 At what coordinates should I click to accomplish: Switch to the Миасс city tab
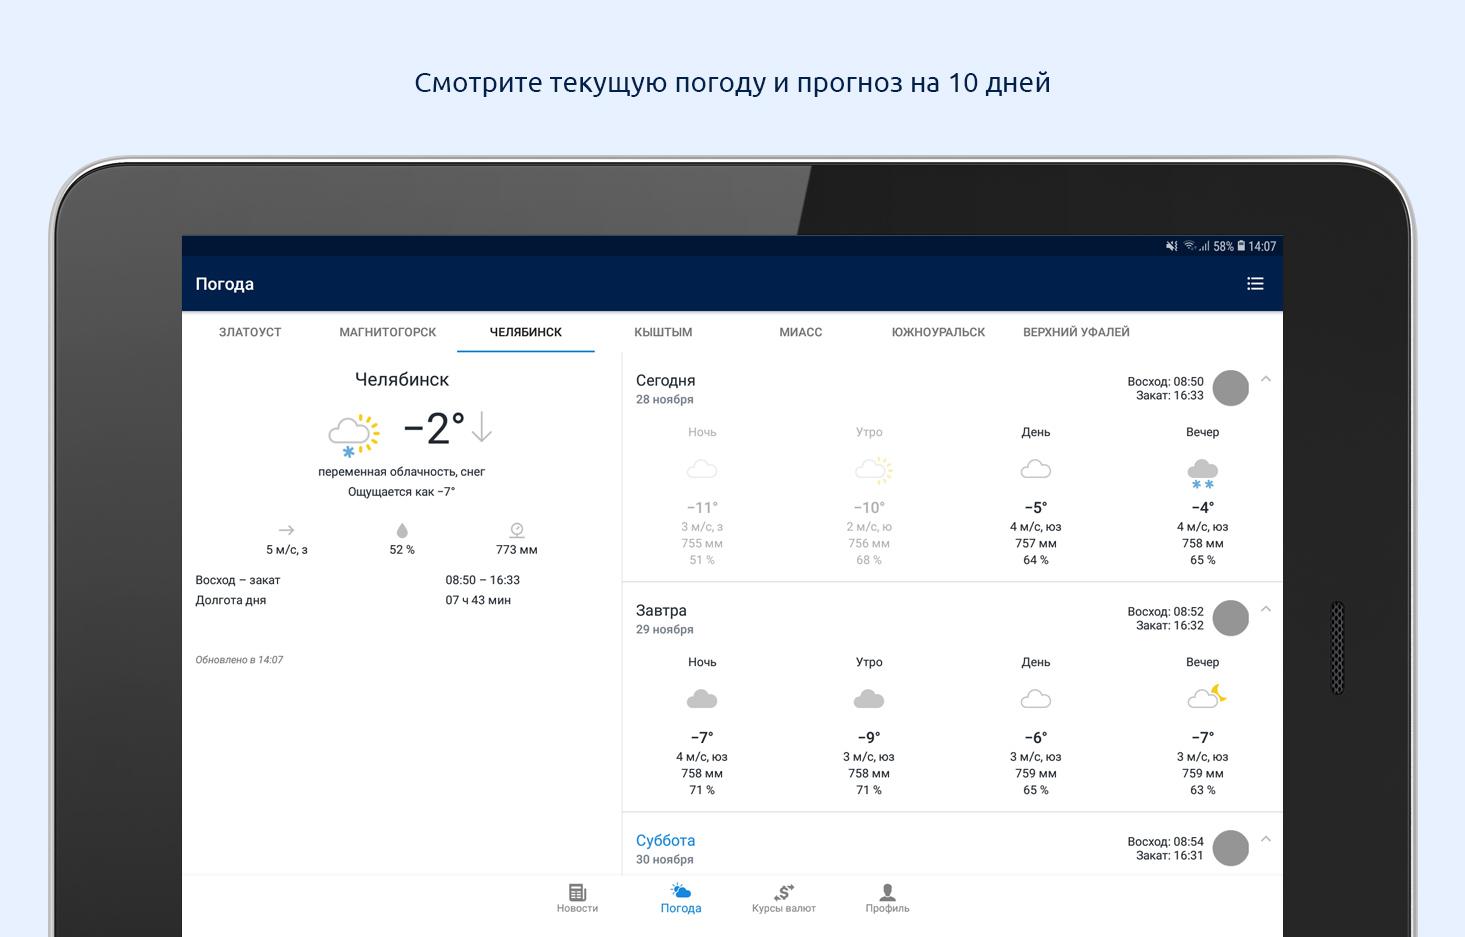(x=801, y=332)
